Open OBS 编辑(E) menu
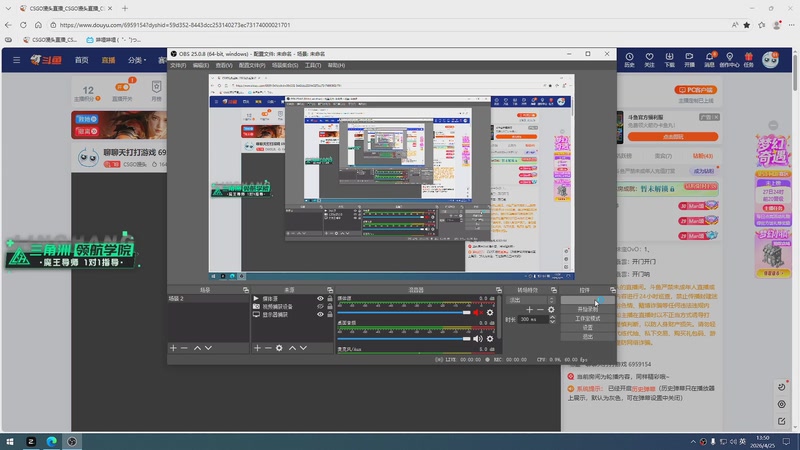 pos(201,65)
